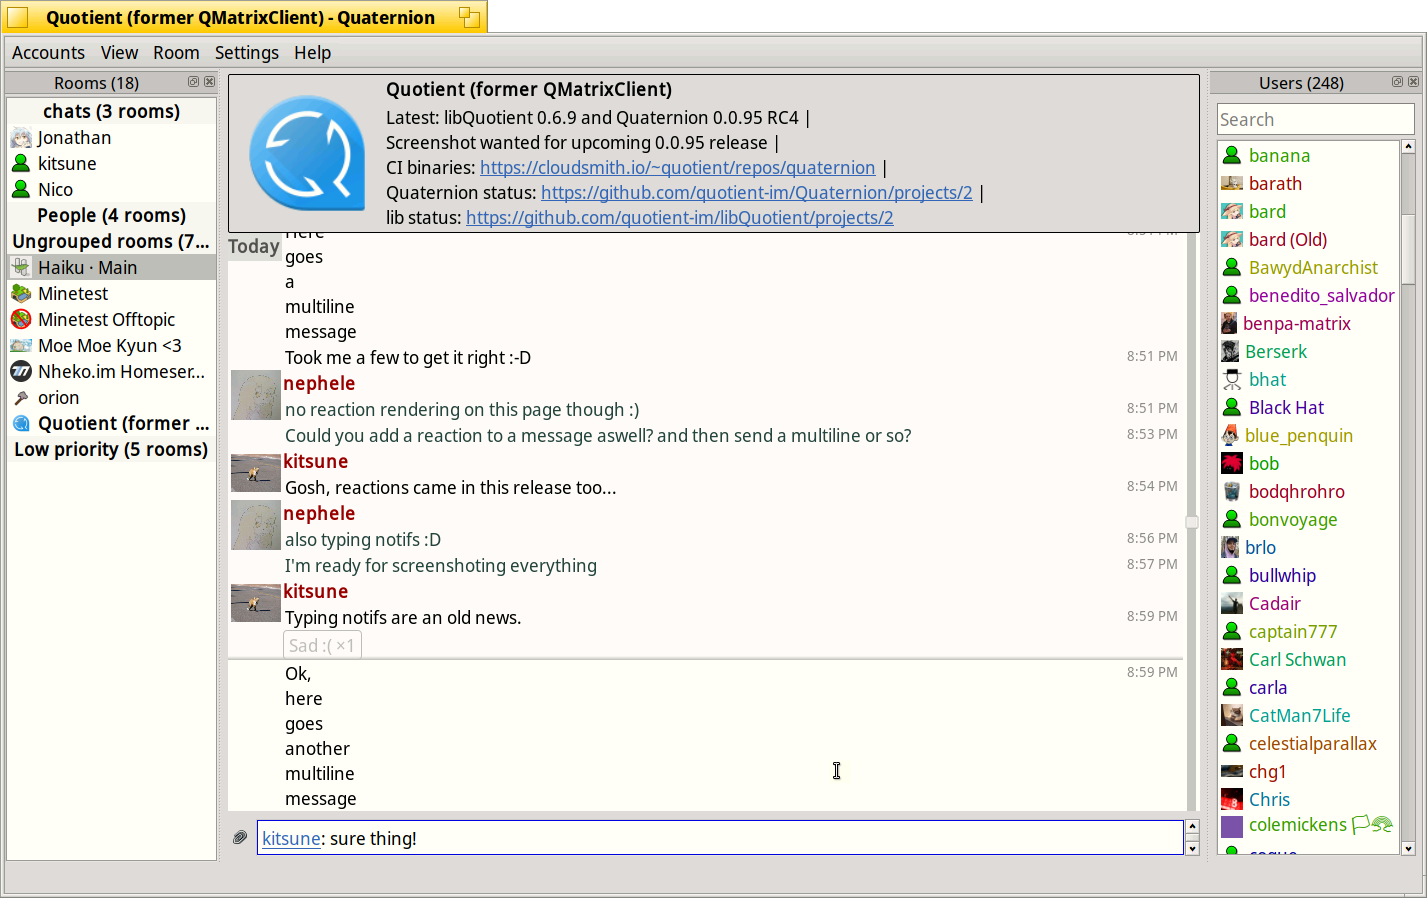This screenshot has height=898, width=1427.
Task: Click the Users list scroll-down arrow
Action: click(x=1408, y=848)
